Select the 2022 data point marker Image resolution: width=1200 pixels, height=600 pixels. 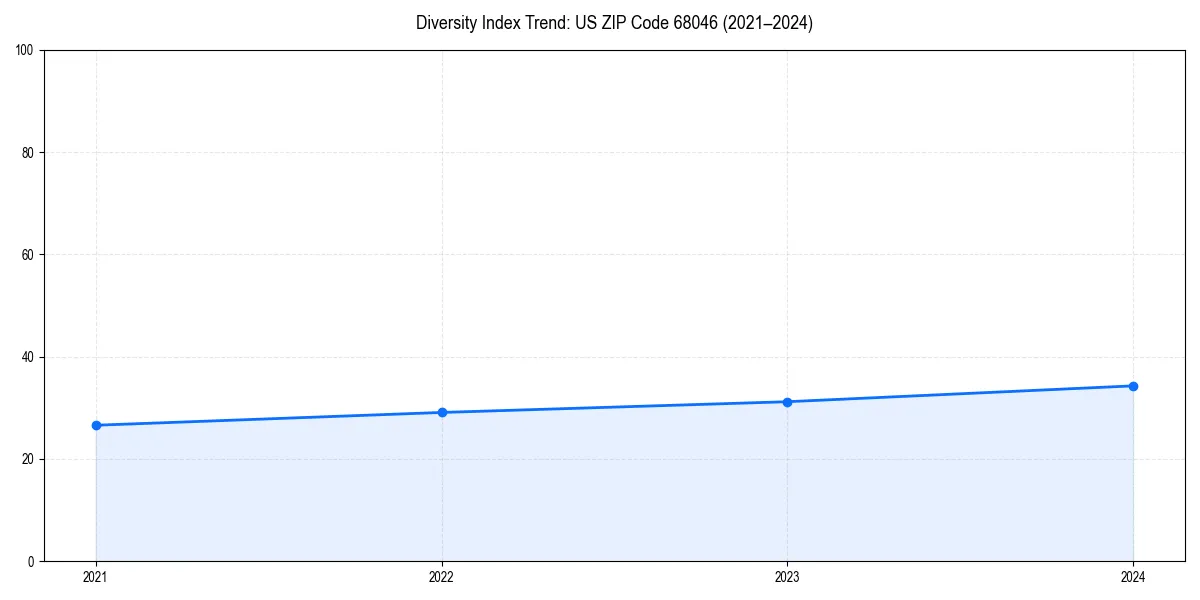(441, 411)
